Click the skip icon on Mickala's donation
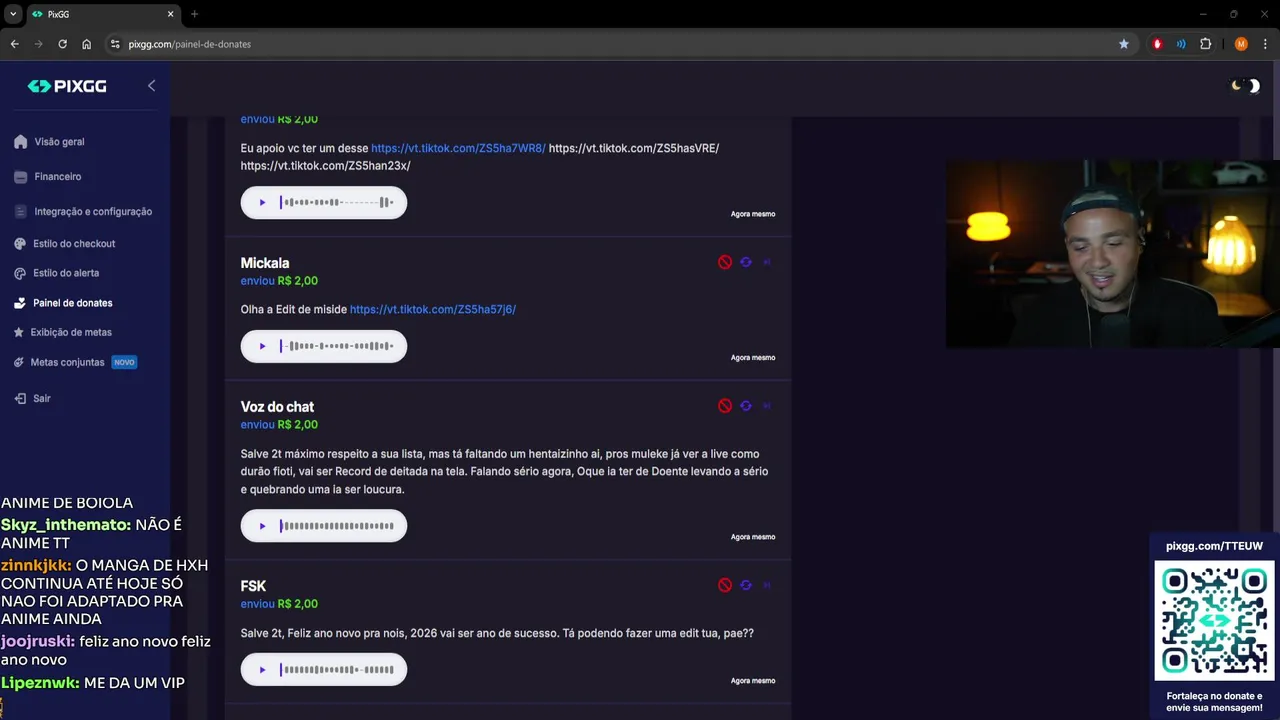This screenshot has width=1280, height=720. 767,262
